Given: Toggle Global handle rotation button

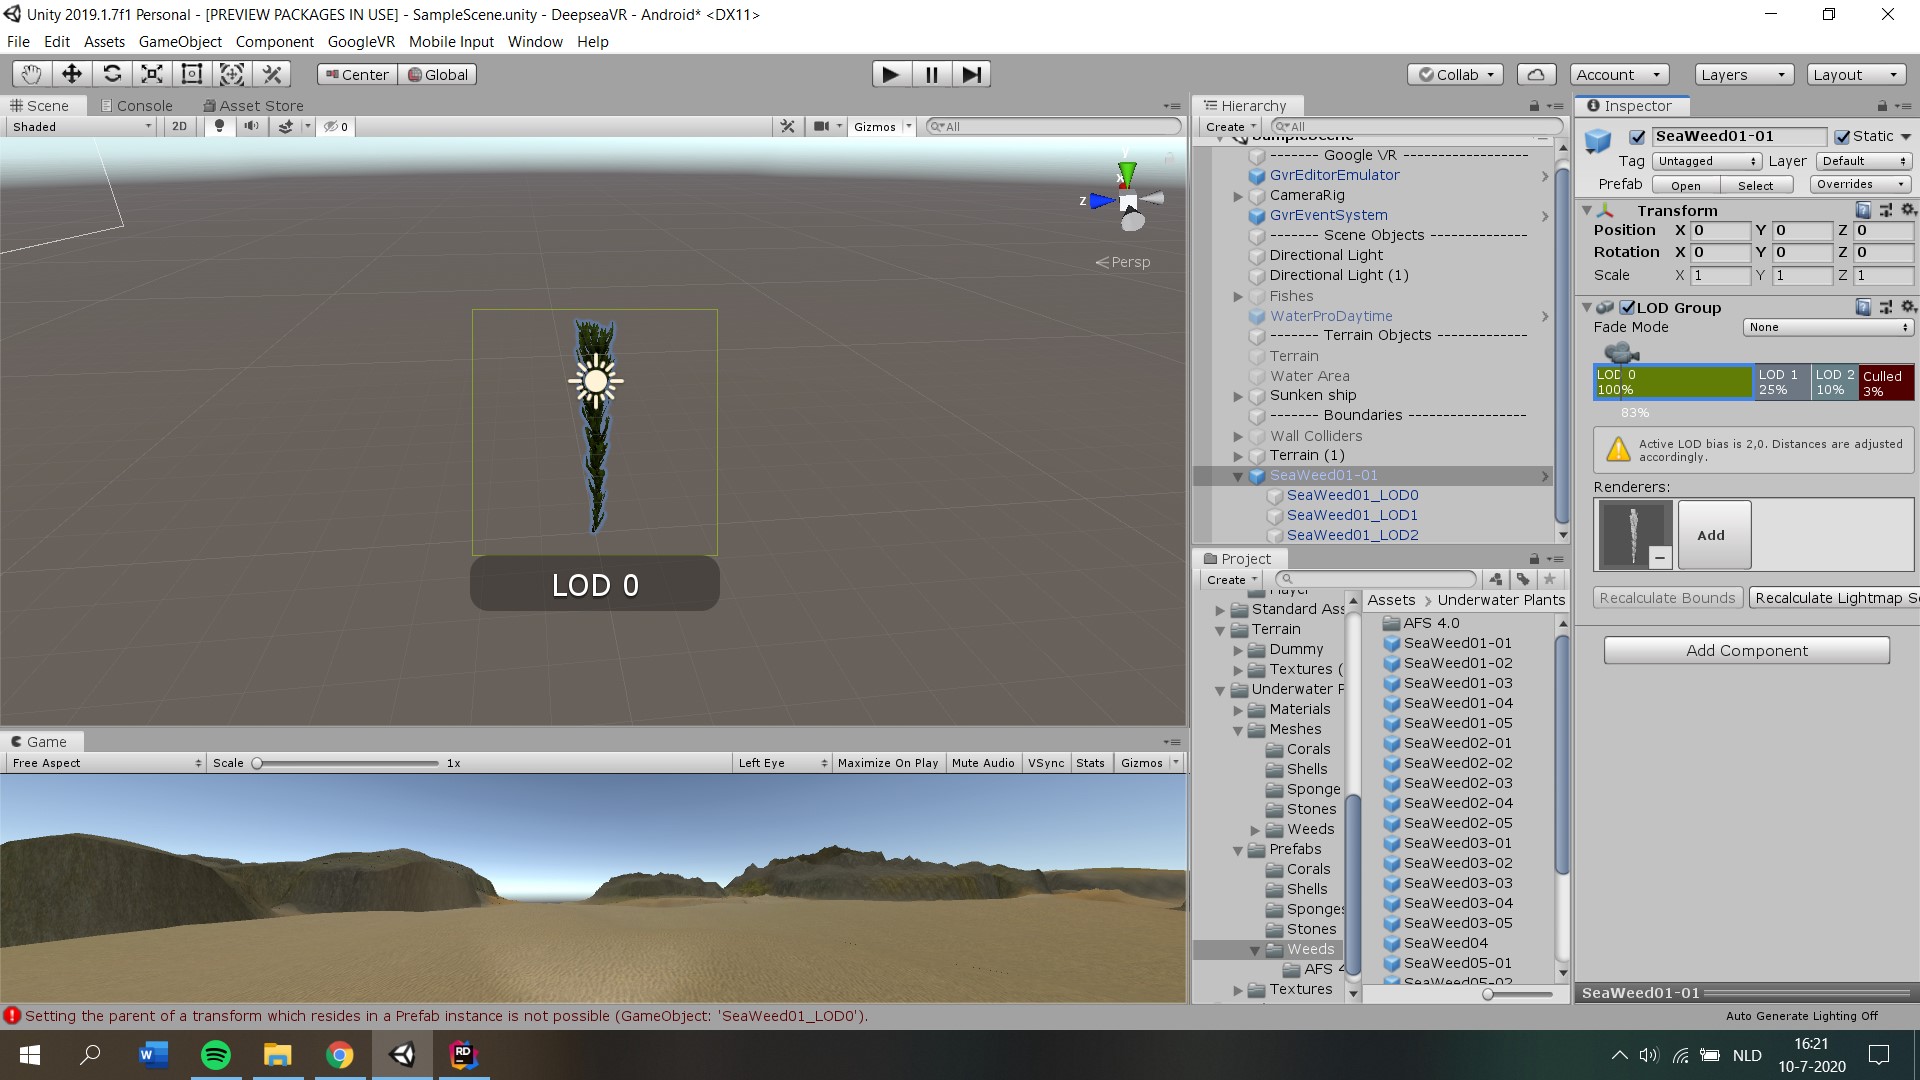Looking at the screenshot, I should pyautogui.click(x=437, y=74).
